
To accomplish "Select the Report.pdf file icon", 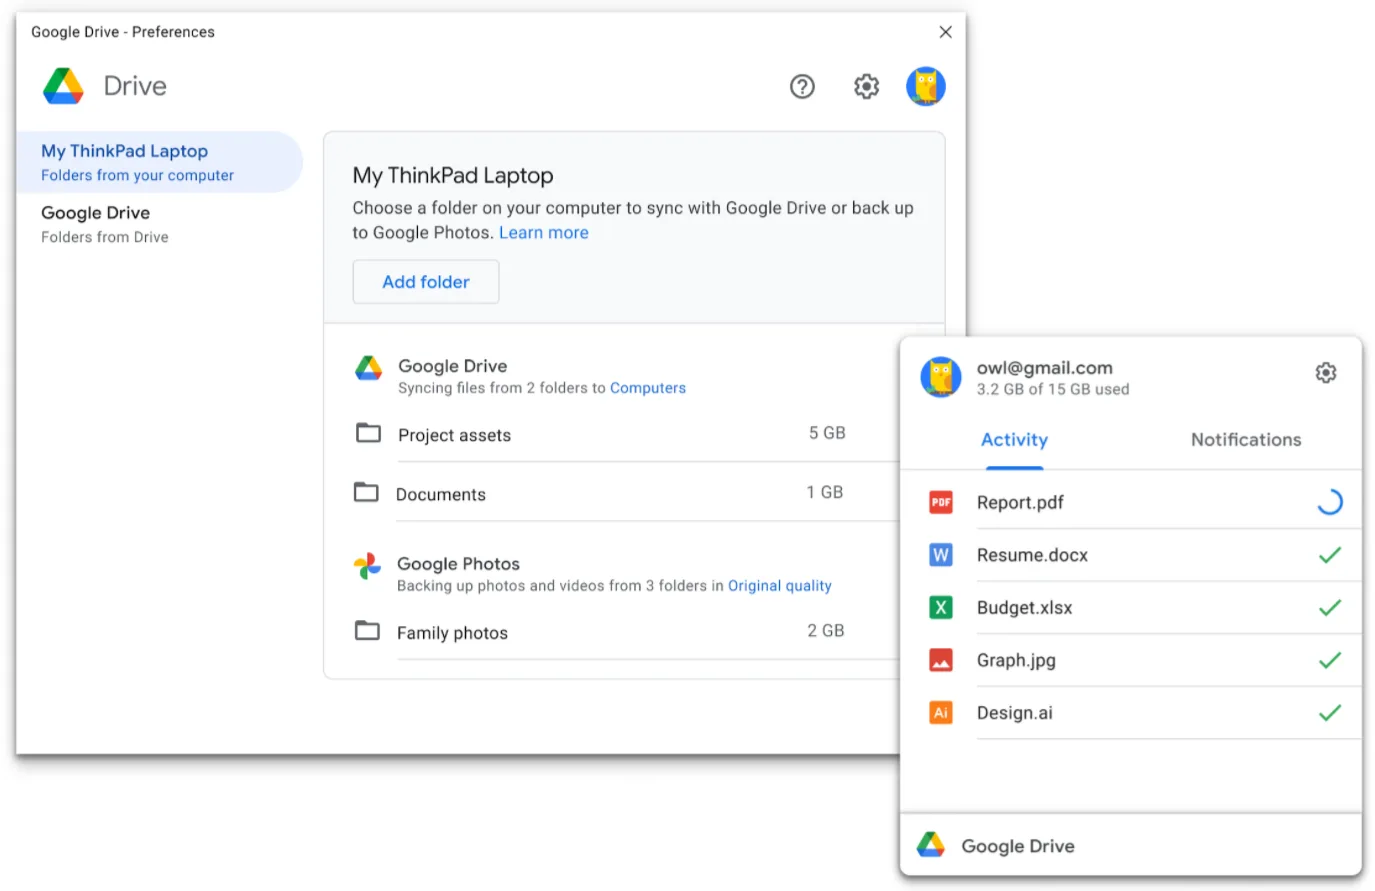I will pyautogui.click(x=941, y=502).
